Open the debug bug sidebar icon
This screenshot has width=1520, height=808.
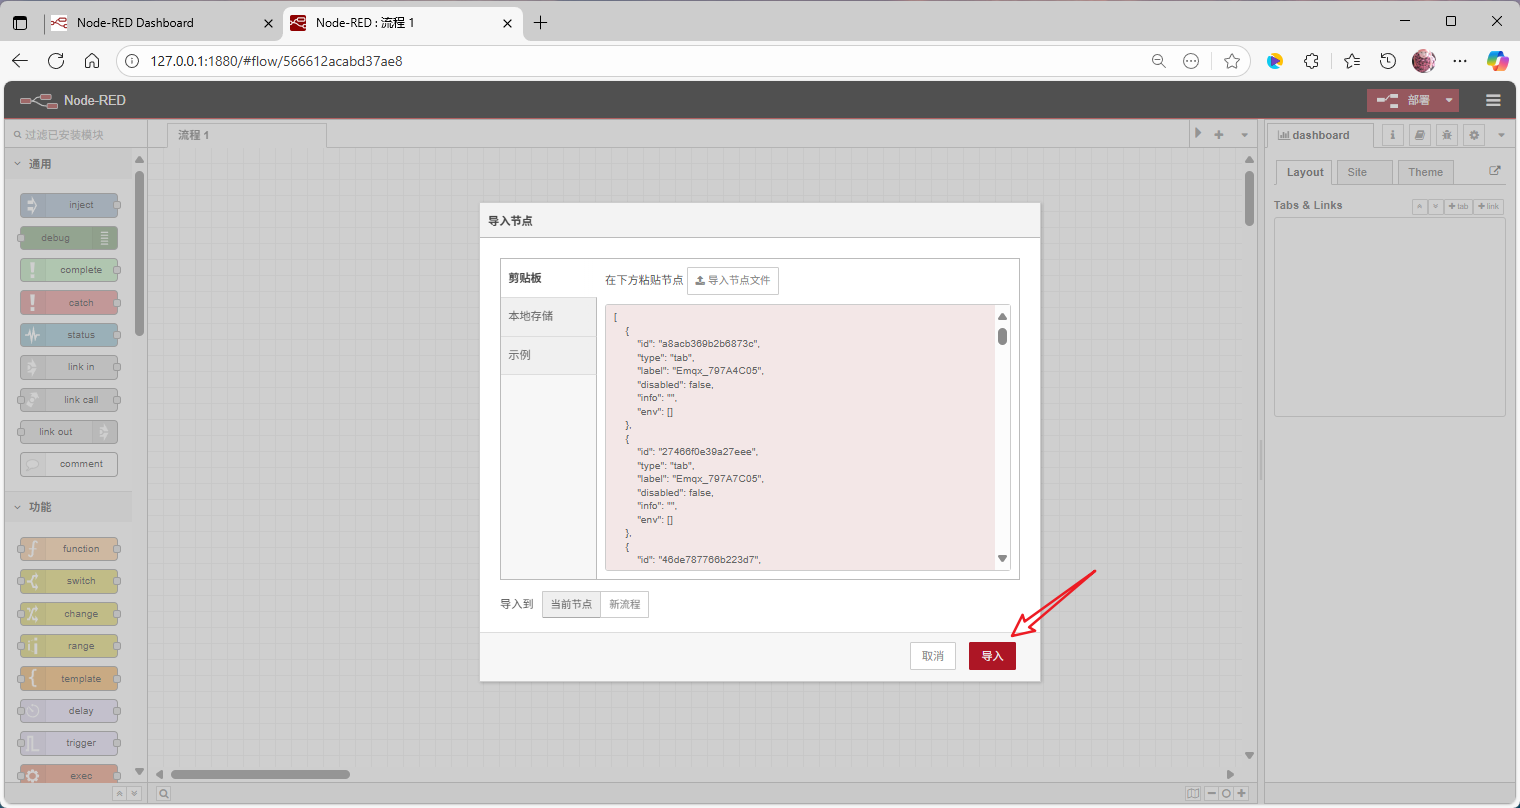tap(1446, 135)
